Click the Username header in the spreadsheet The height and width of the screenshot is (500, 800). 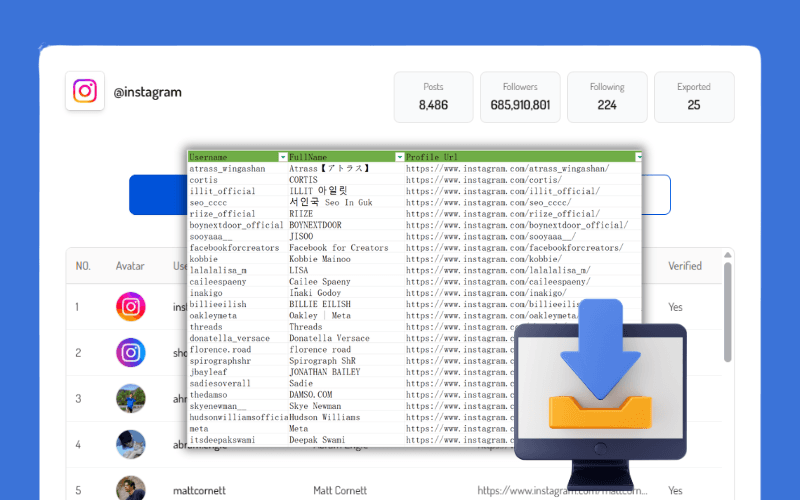(208, 157)
